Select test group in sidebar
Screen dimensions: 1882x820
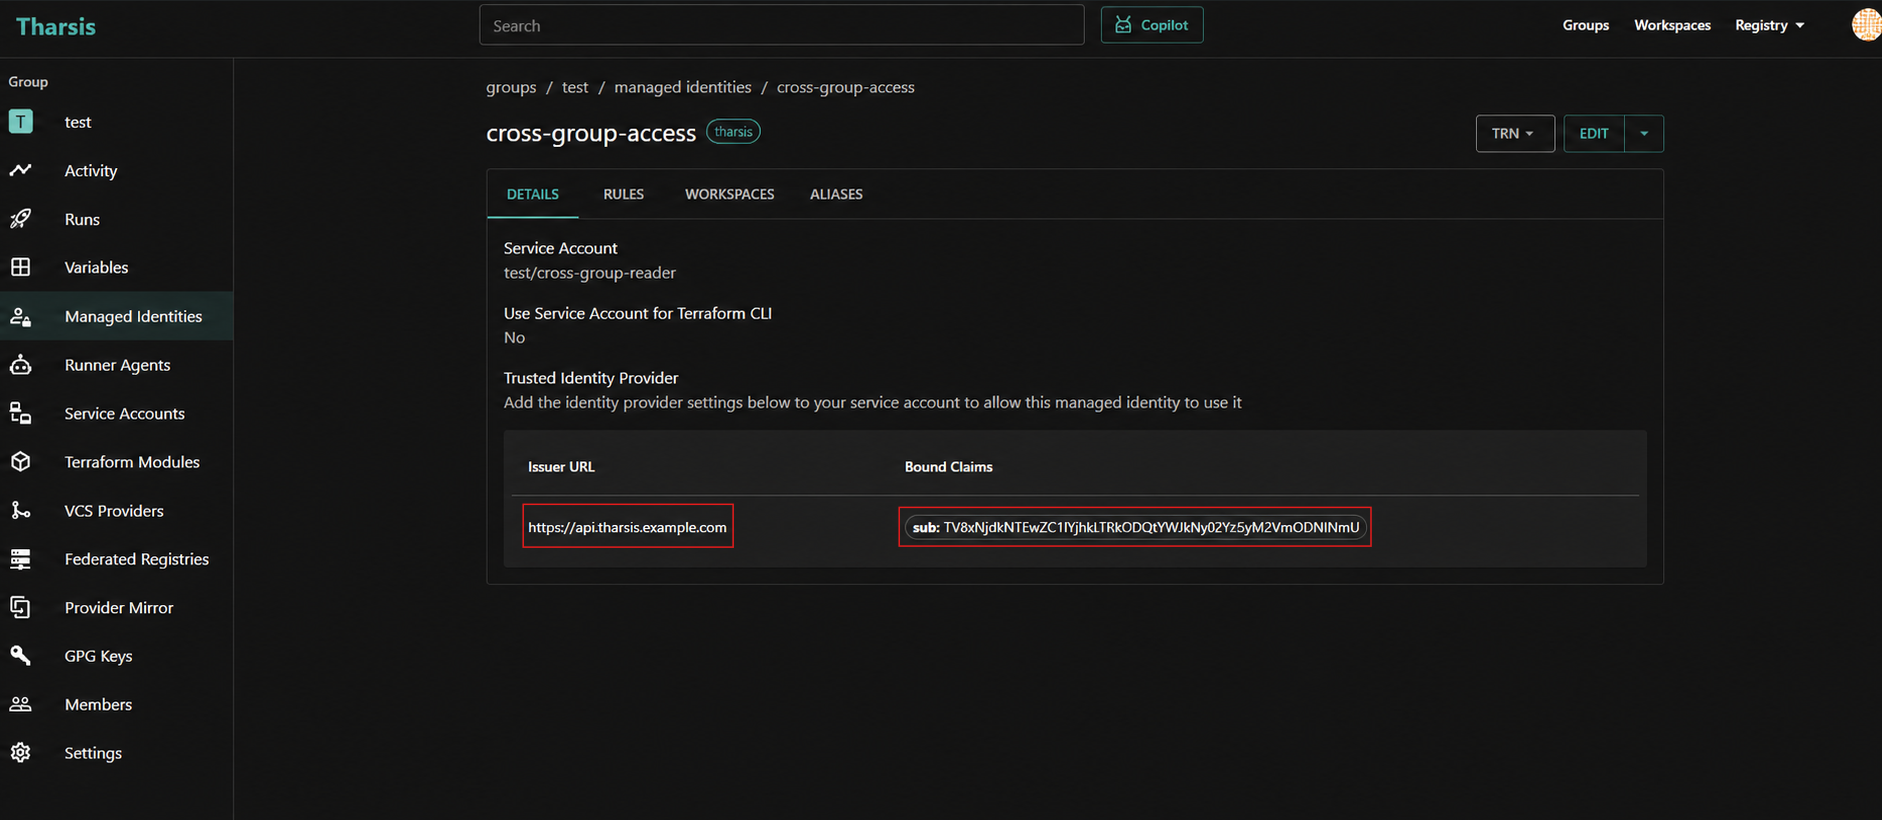(x=117, y=122)
